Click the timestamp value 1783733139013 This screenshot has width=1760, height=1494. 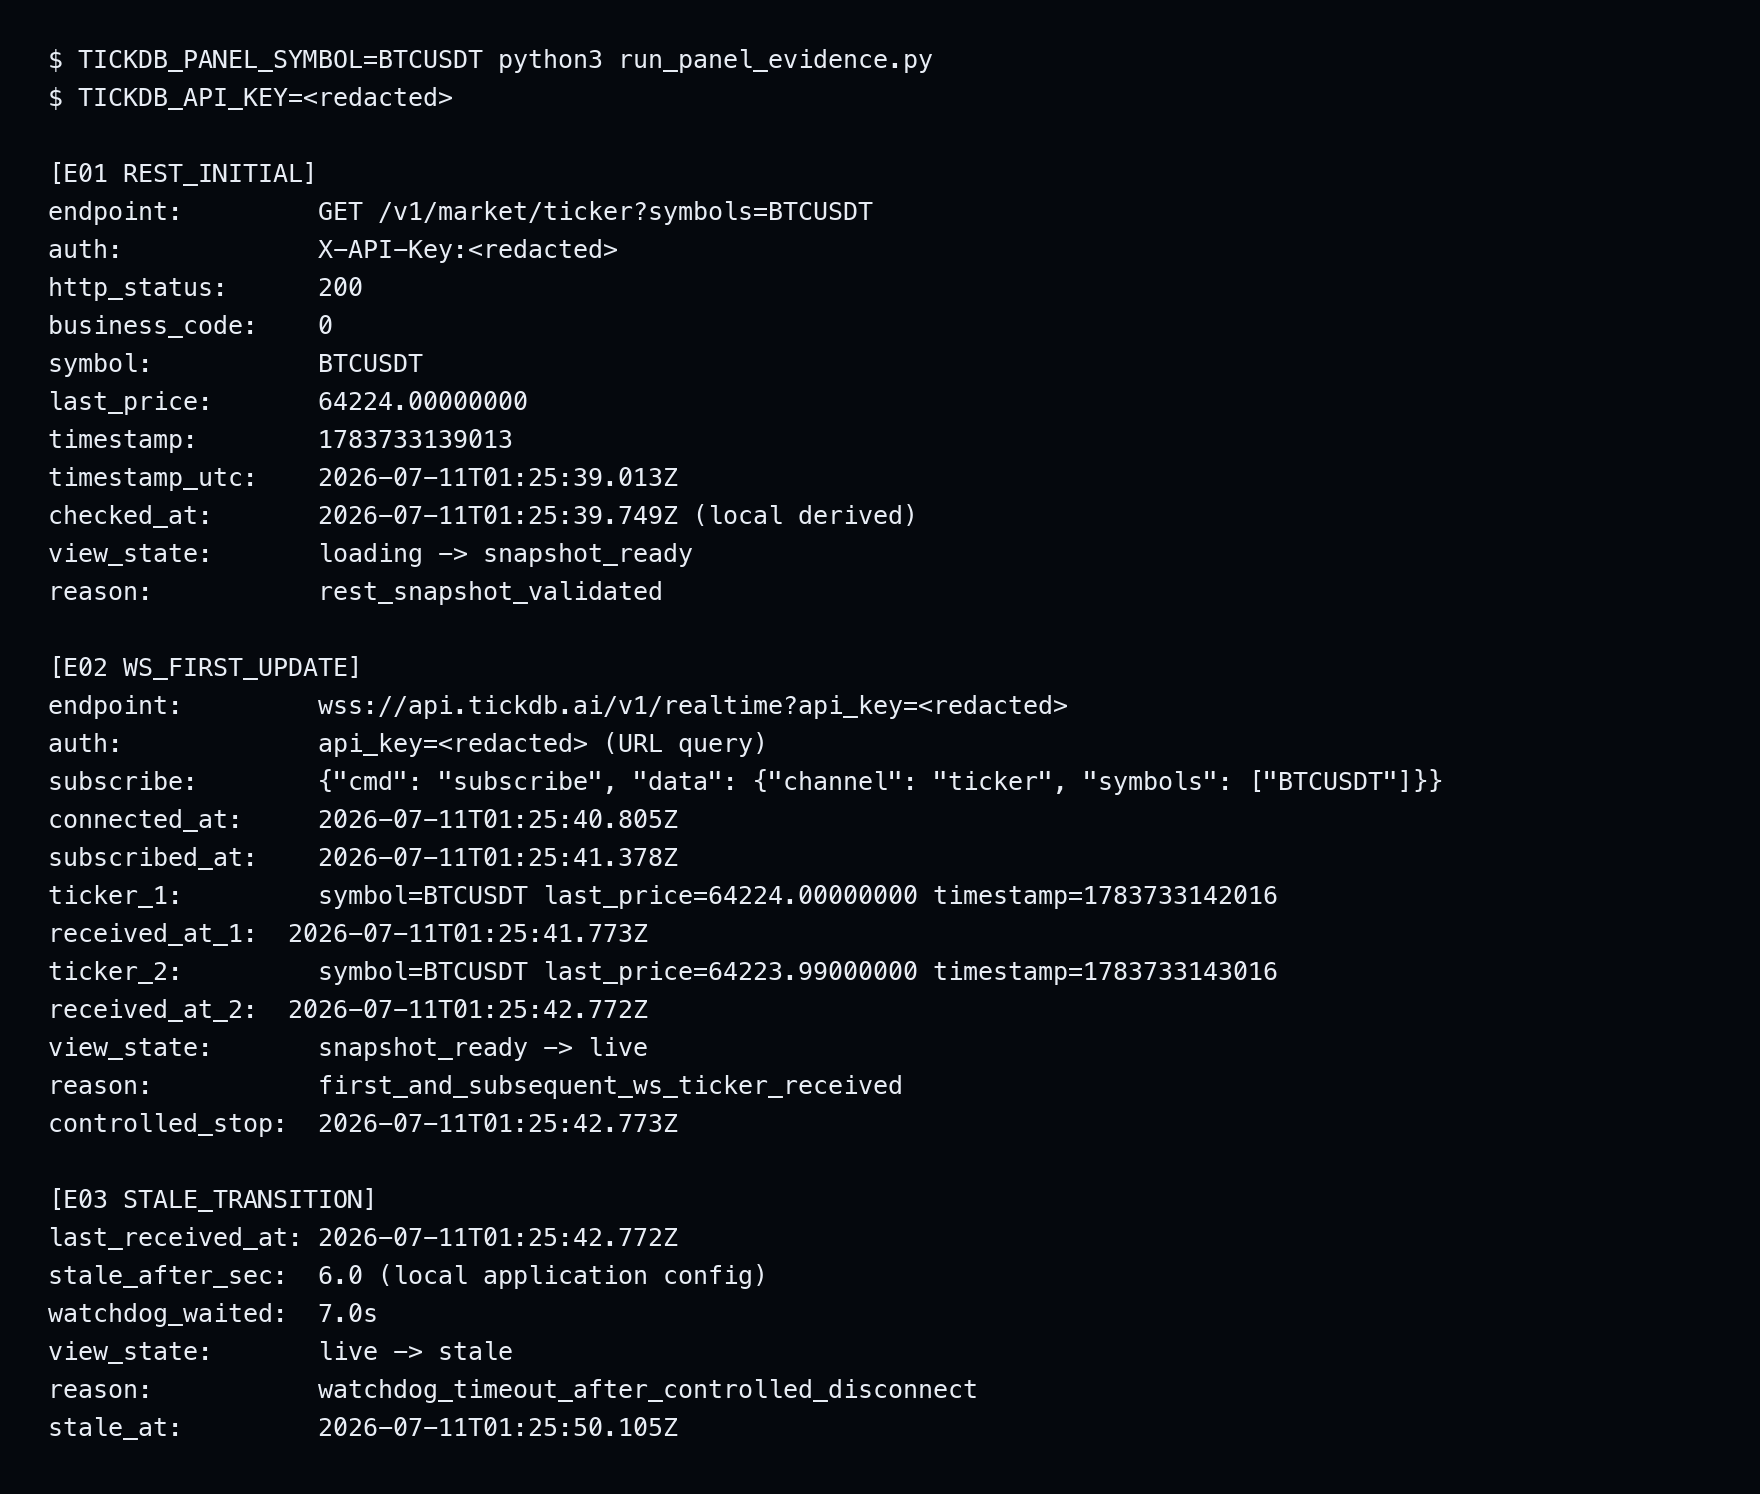(415, 440)
